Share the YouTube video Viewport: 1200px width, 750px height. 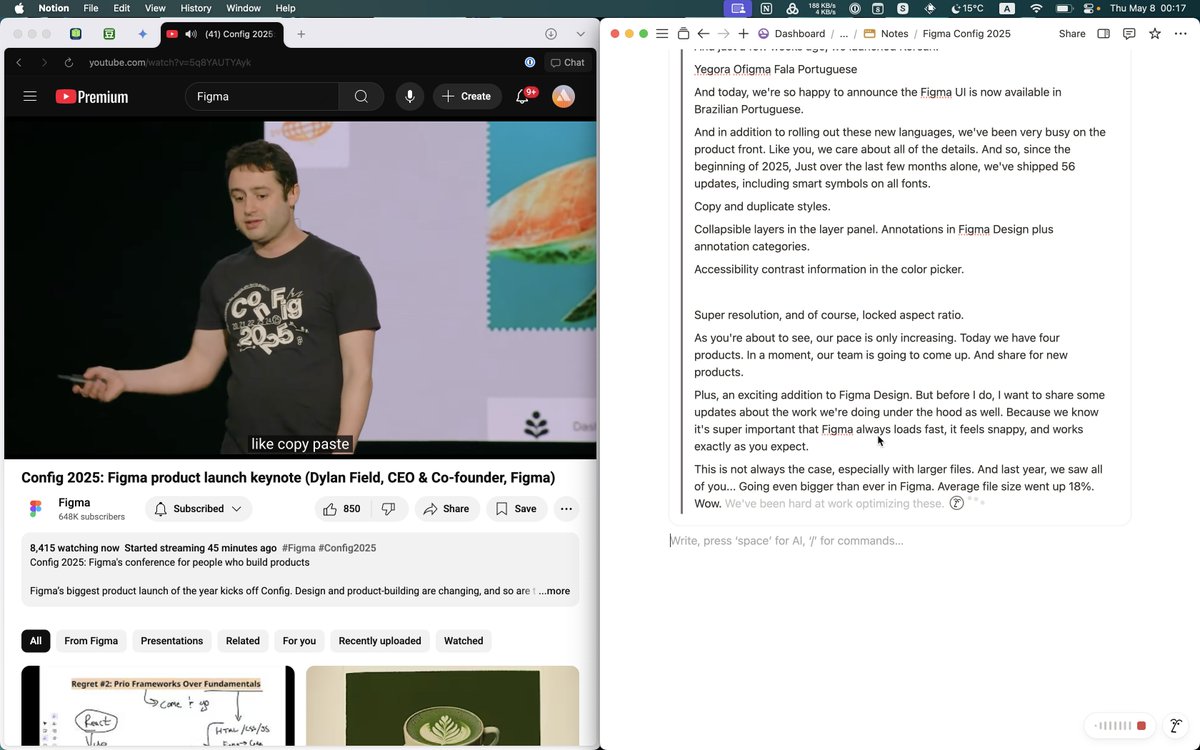point(446,509)
